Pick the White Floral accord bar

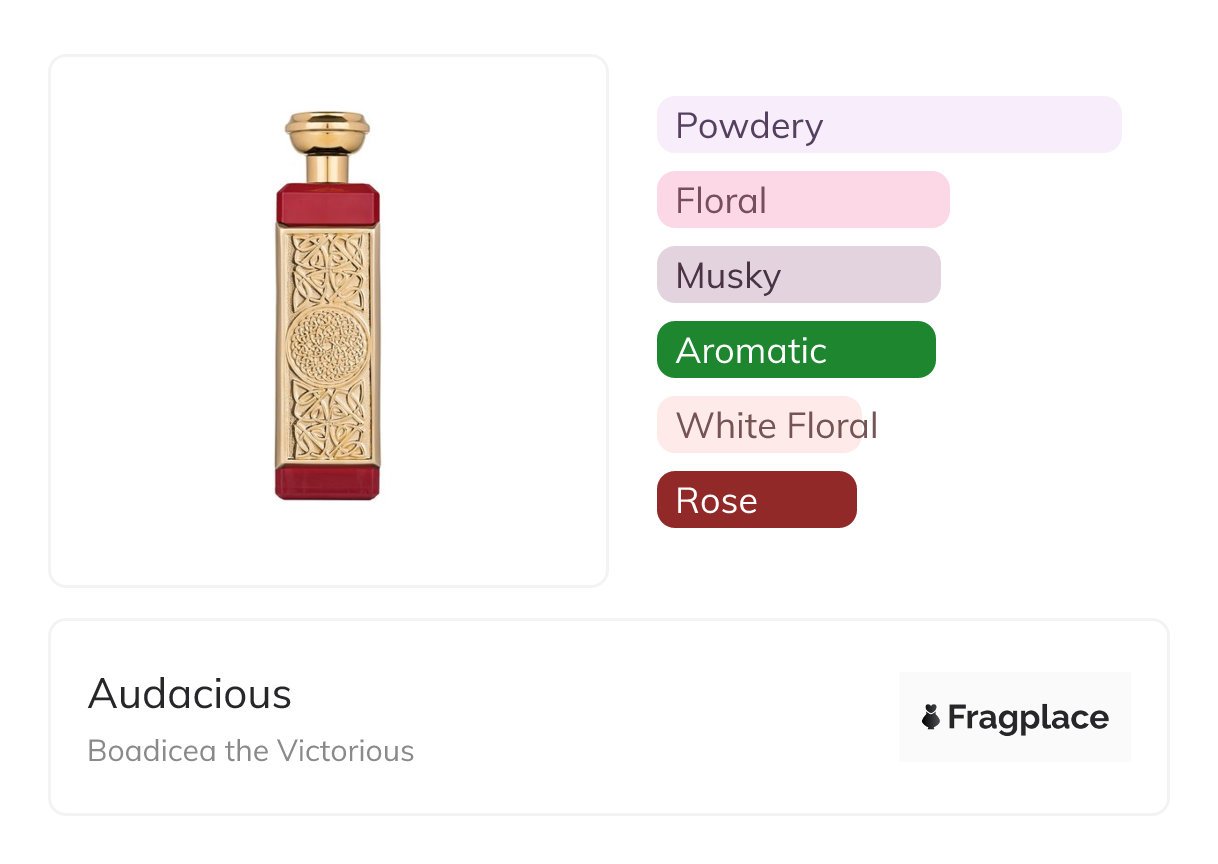click(x=759, y=425)
